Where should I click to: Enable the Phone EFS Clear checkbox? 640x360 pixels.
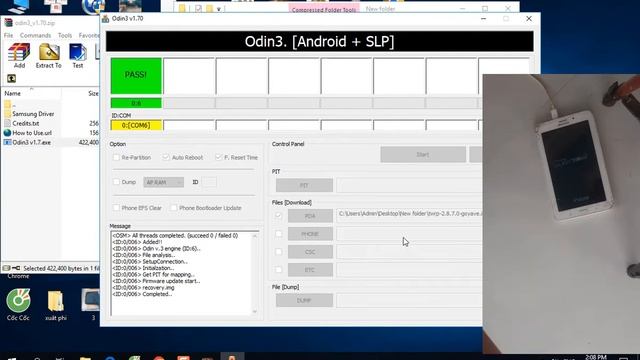(x=116, y=208)
